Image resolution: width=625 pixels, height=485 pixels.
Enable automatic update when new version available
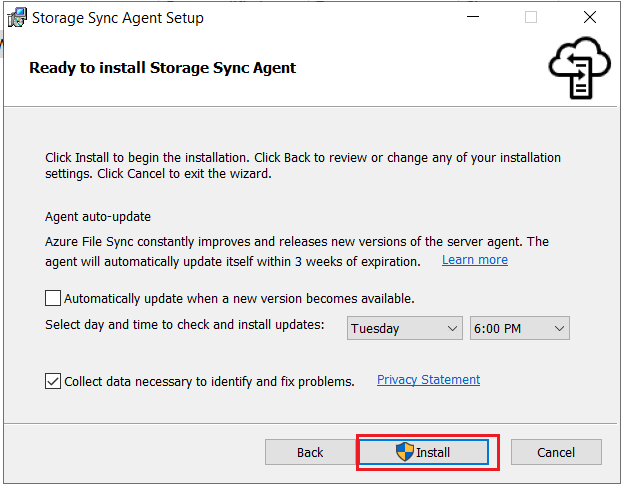click(53, 298)
